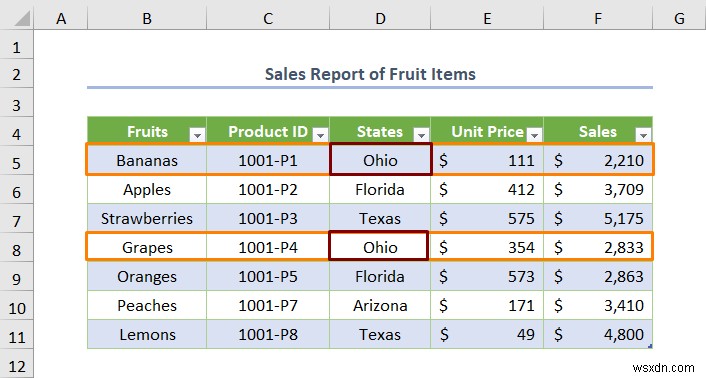Select Ohio cell in Grapes row
The height and width of the screenshot is (378, 706).
(380, 247)
